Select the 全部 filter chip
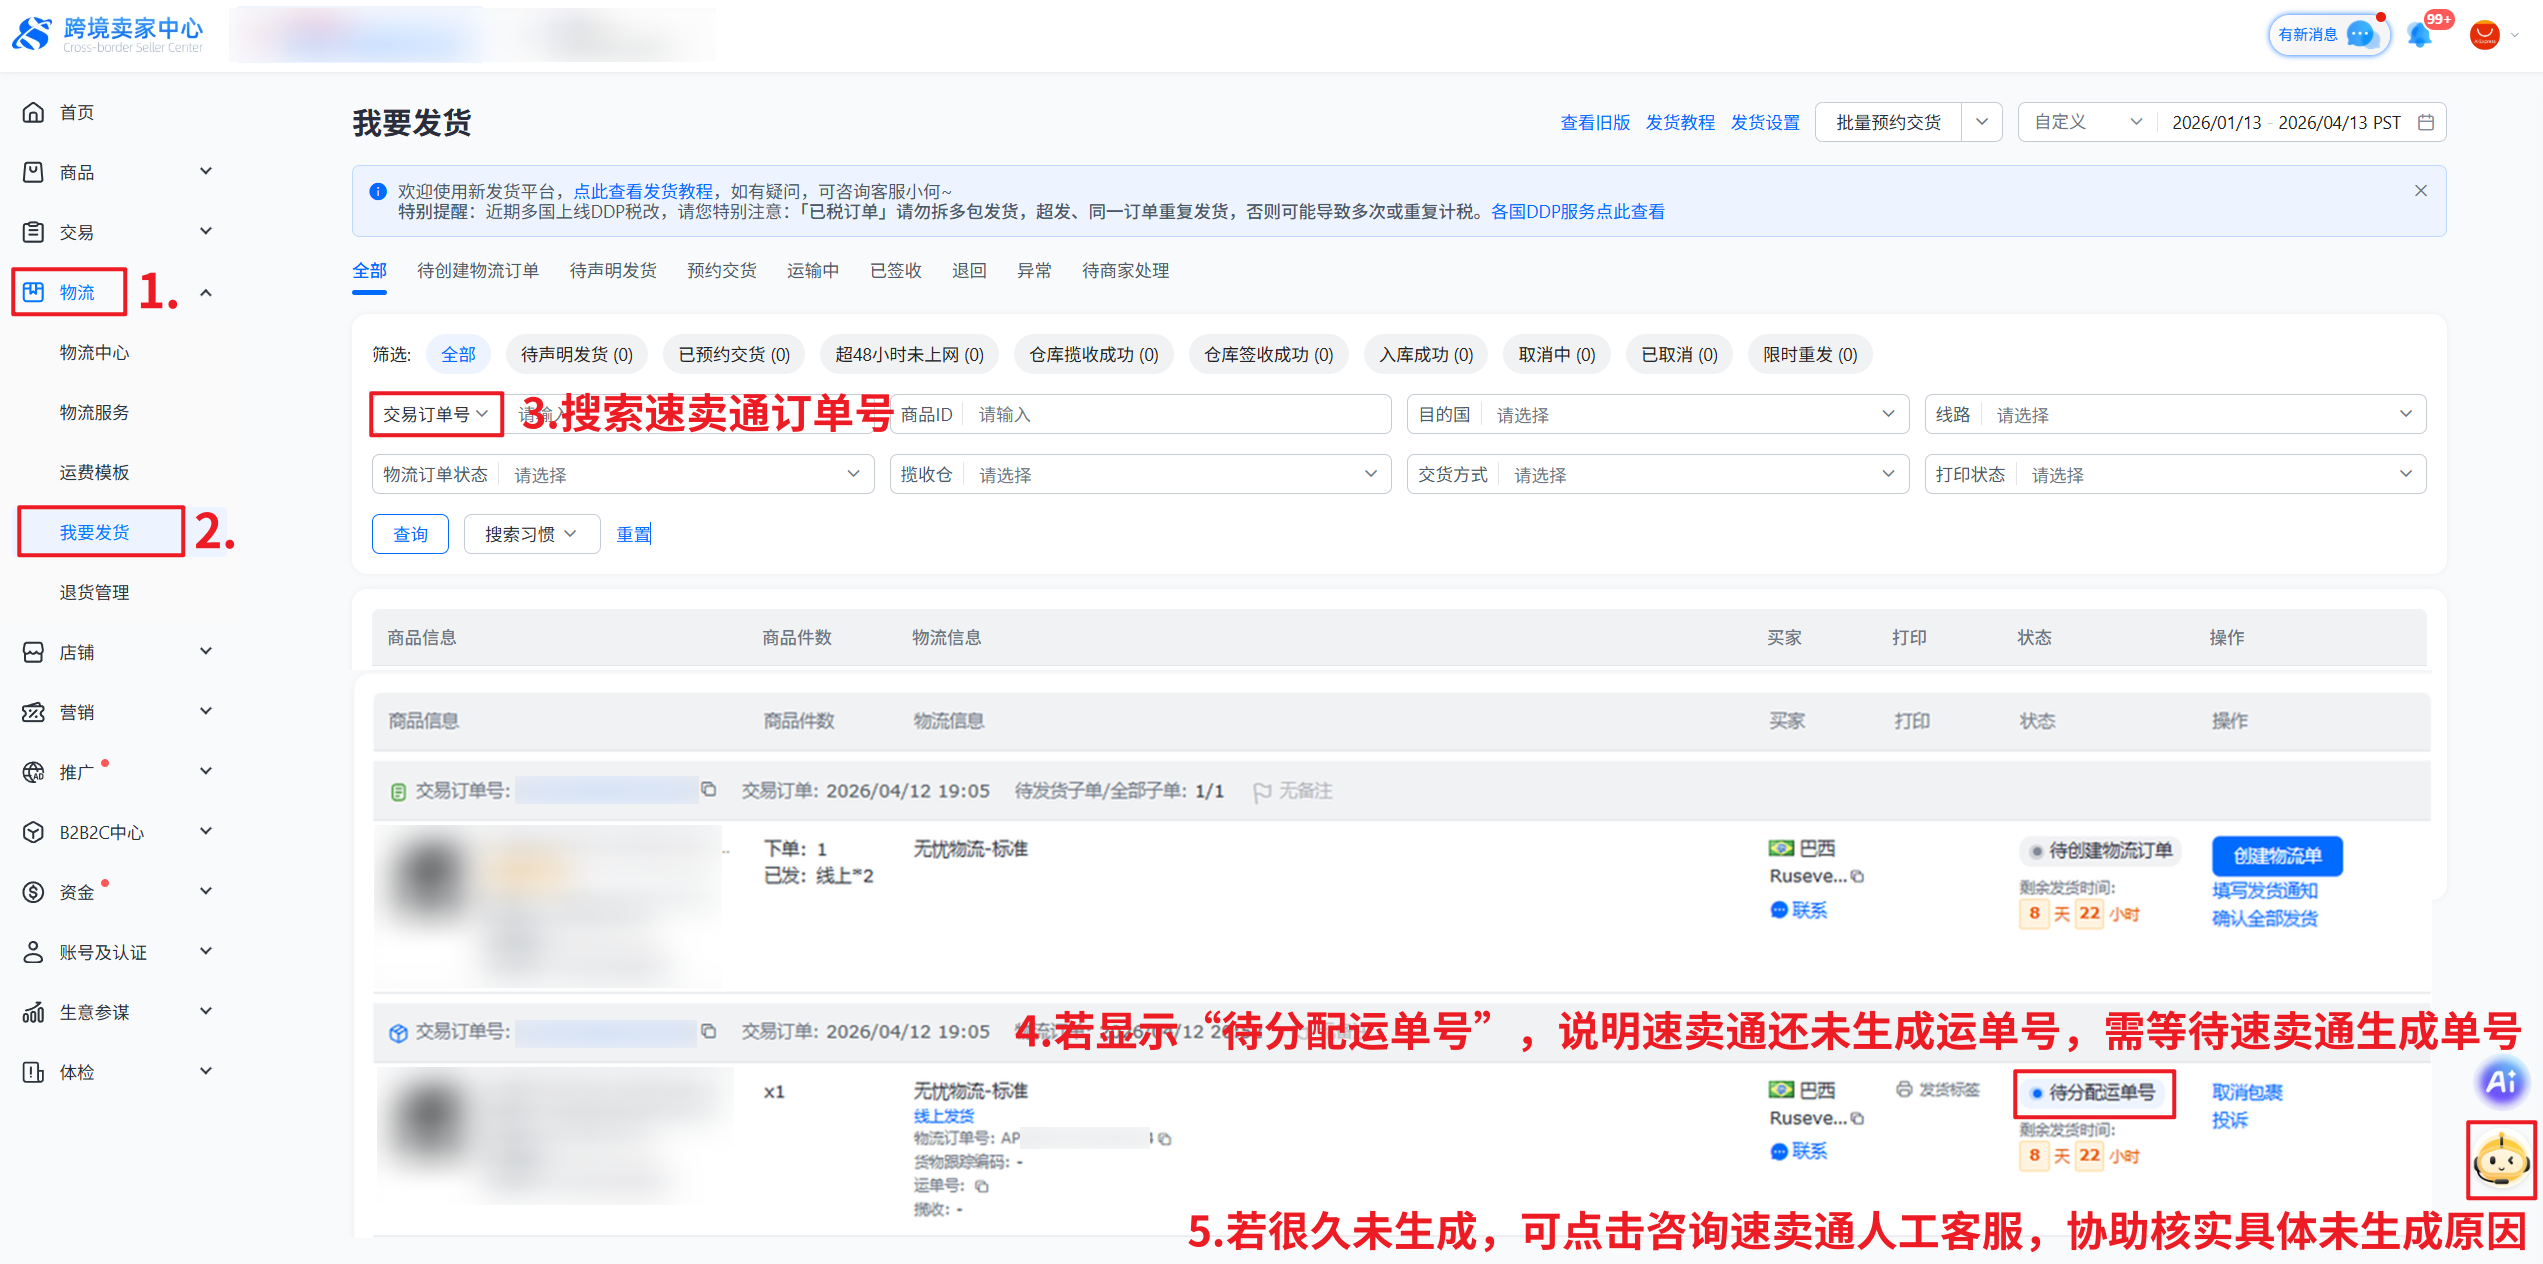Image resolution: width=2543 pixels, height=1264 pixels. click(x=458, y=355)
